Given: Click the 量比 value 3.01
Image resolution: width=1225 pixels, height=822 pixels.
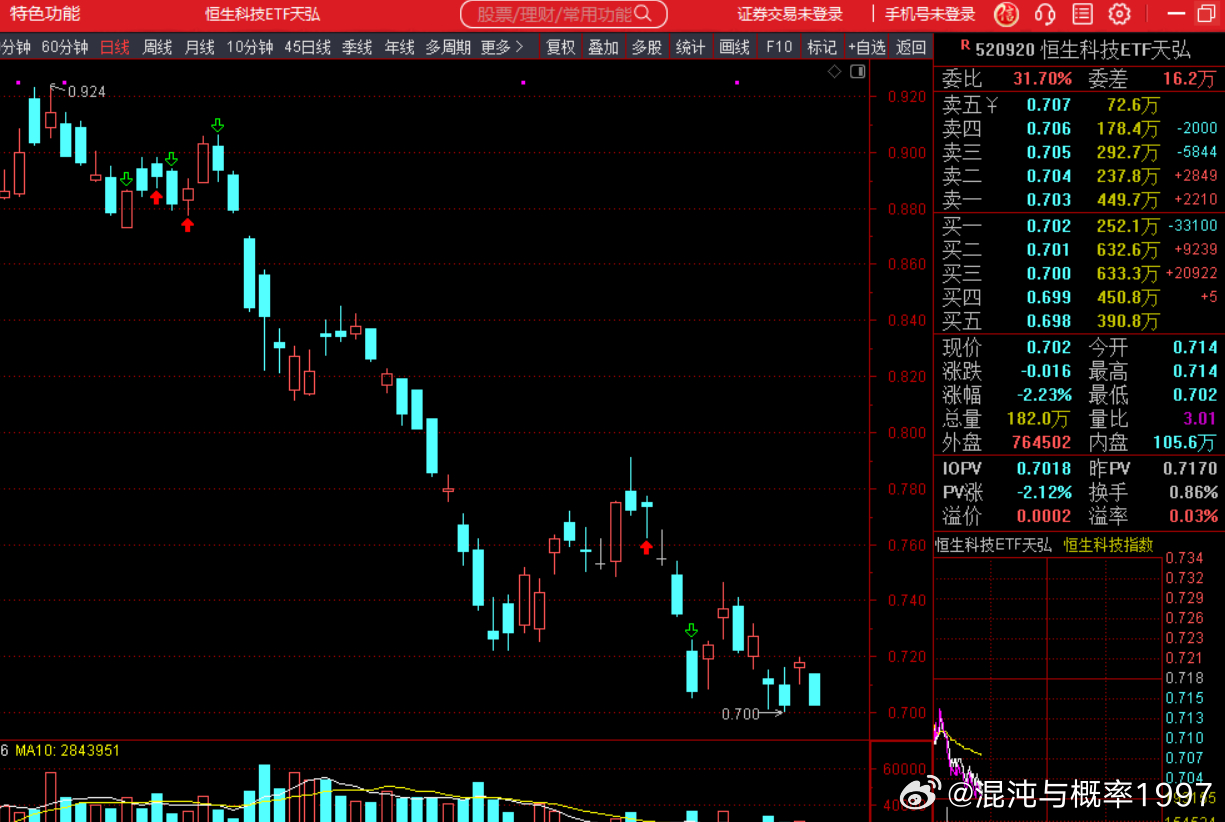Looking at the screenshot, I should 1201,419.
